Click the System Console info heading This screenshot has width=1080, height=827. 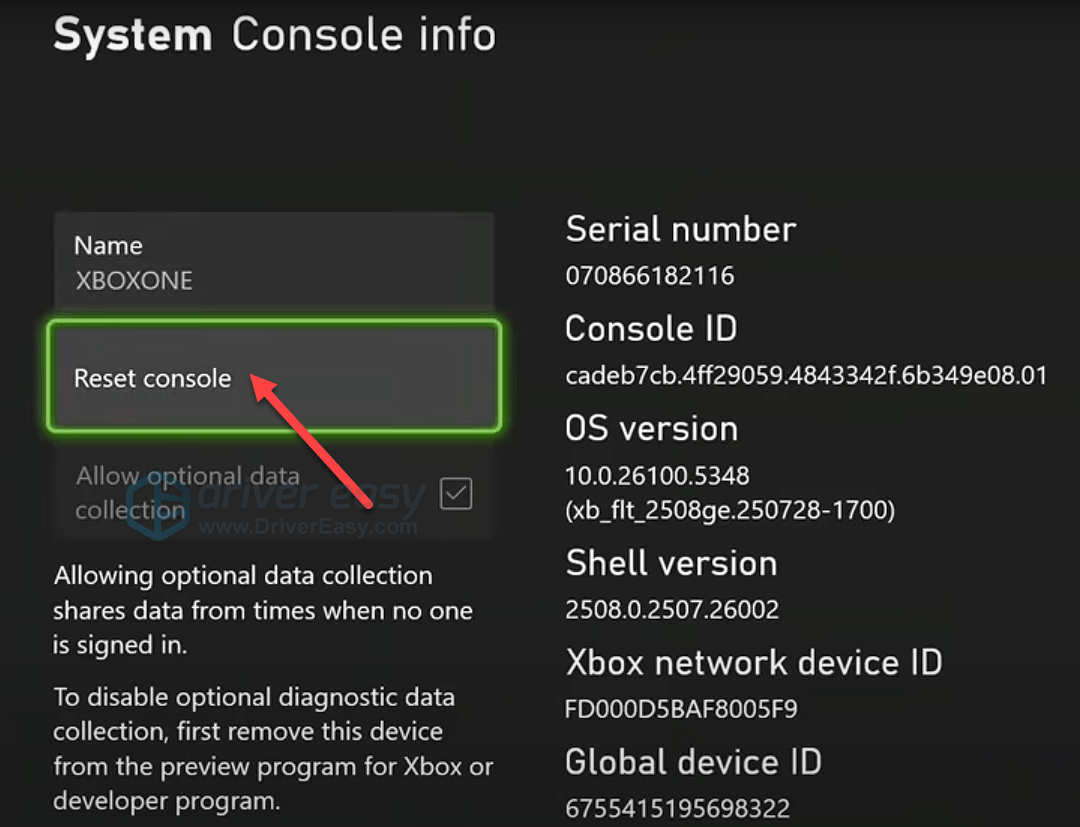(274, 35)
